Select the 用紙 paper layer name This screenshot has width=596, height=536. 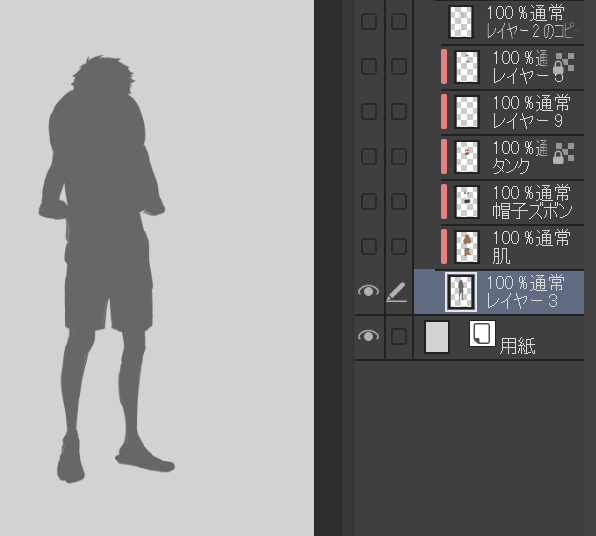(517, 346)
